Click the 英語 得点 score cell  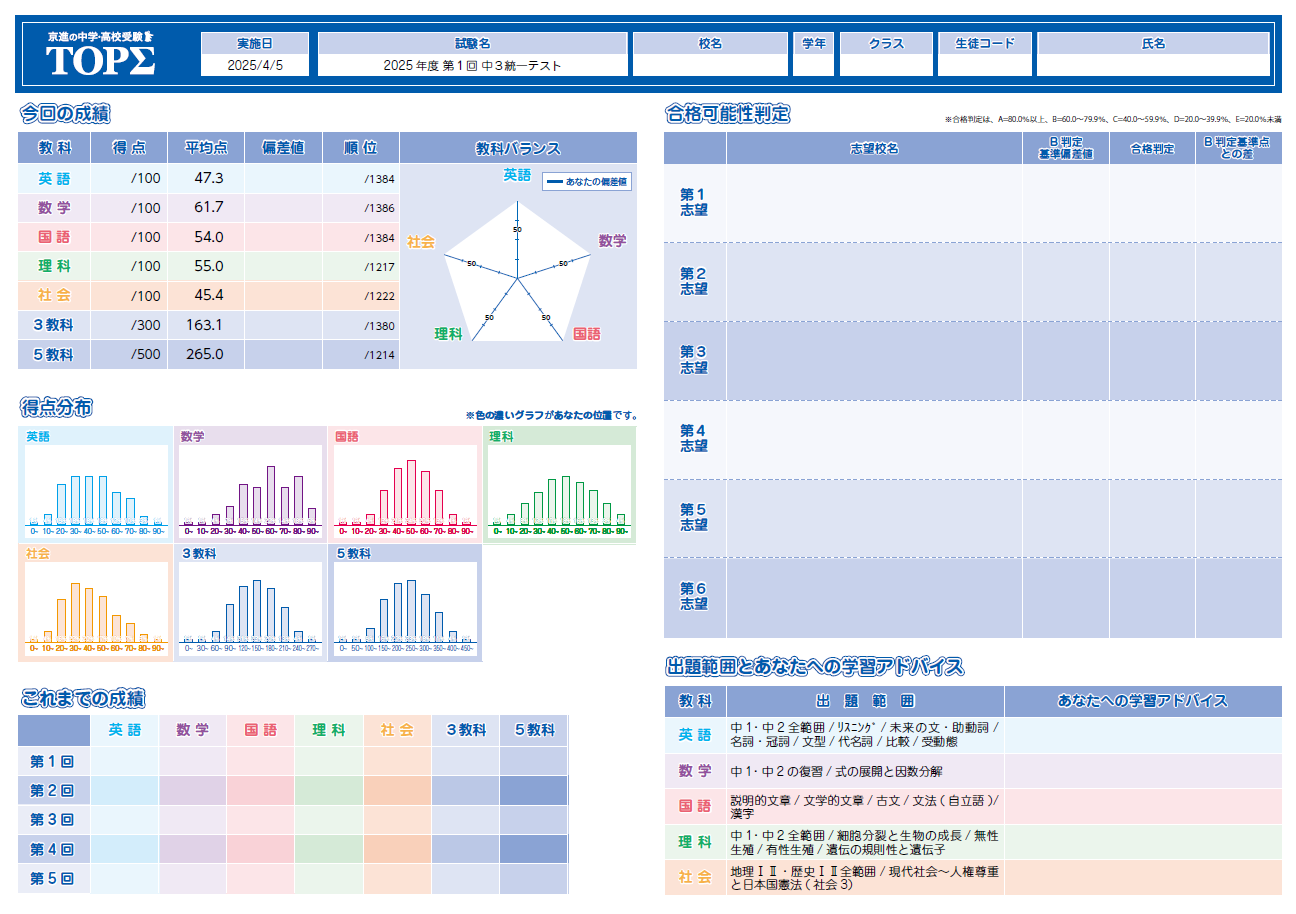pyautogui.click(x=129, y=179)
